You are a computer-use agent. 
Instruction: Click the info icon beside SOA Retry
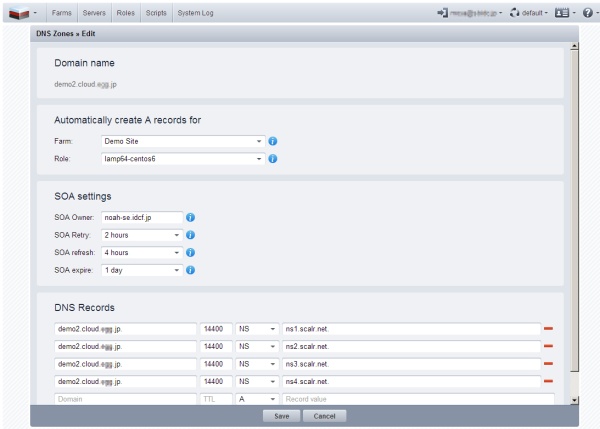coord(190,235)
